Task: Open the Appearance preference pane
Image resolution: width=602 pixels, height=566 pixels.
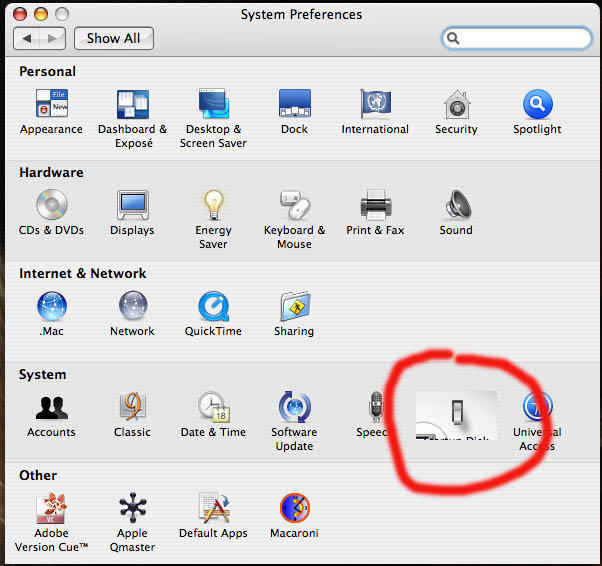Action: click(x=51, y=103)
